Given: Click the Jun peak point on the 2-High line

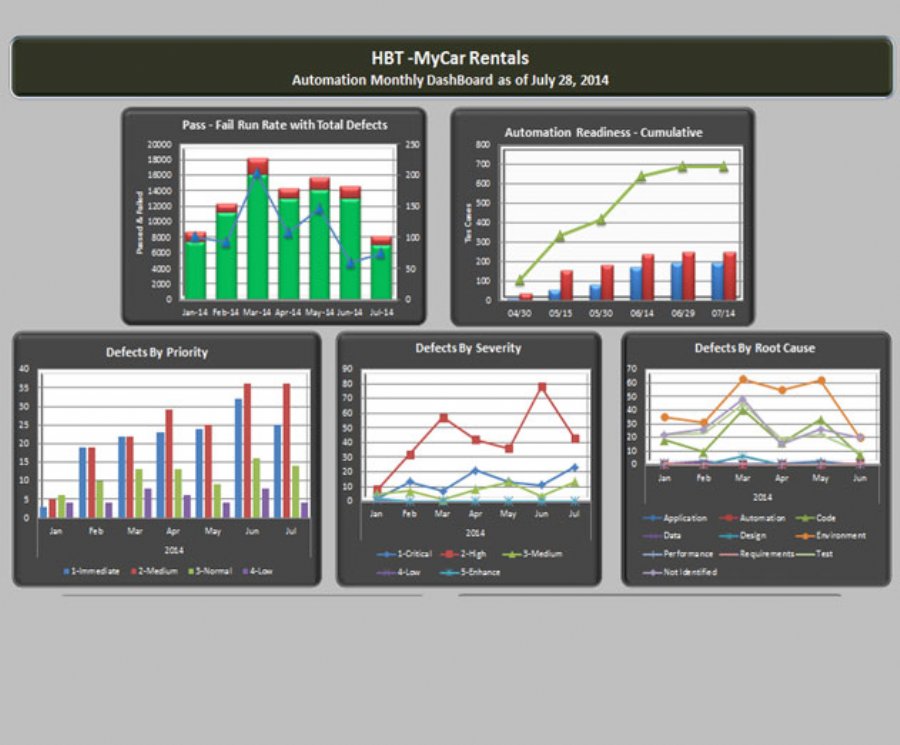Looking at the screenshot, I should pos(542,386).
